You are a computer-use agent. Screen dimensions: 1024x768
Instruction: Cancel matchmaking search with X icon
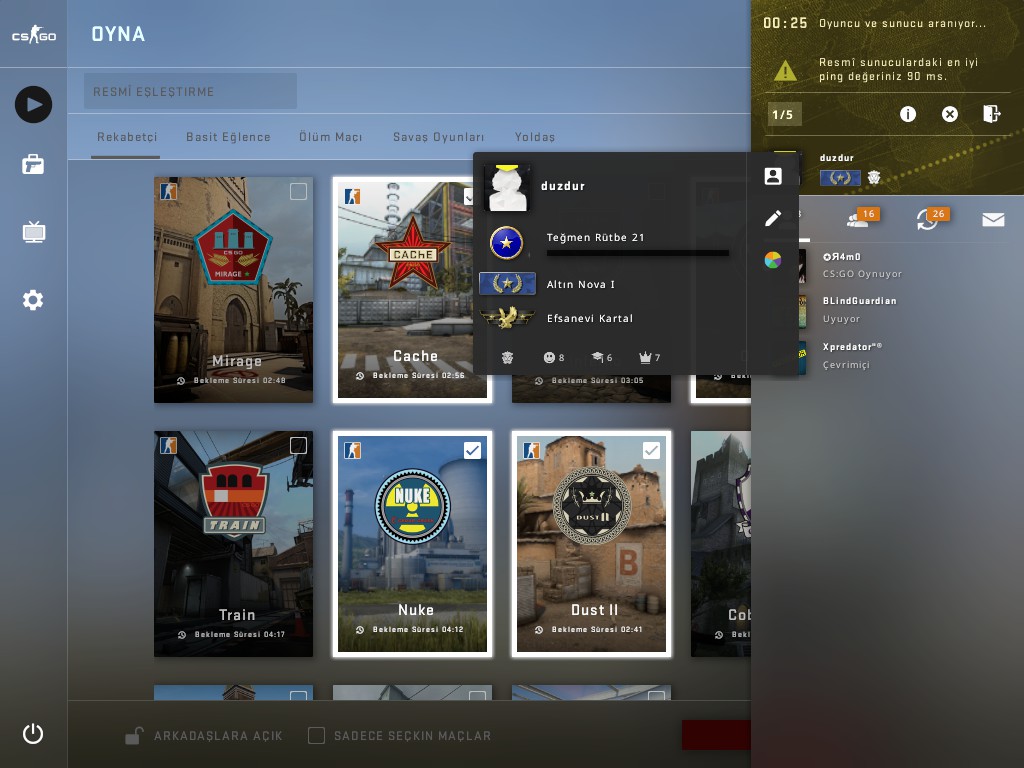point(950,114)
